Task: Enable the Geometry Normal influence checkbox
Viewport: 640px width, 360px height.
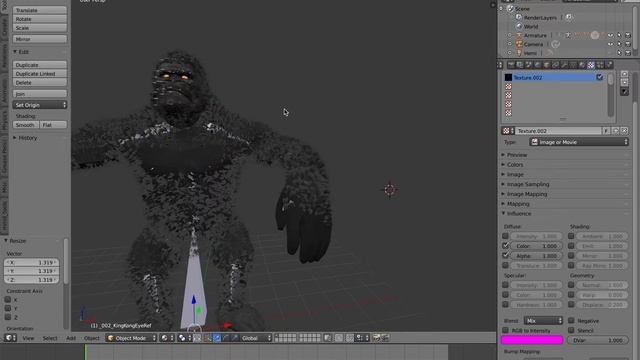Action: (571, 285)
